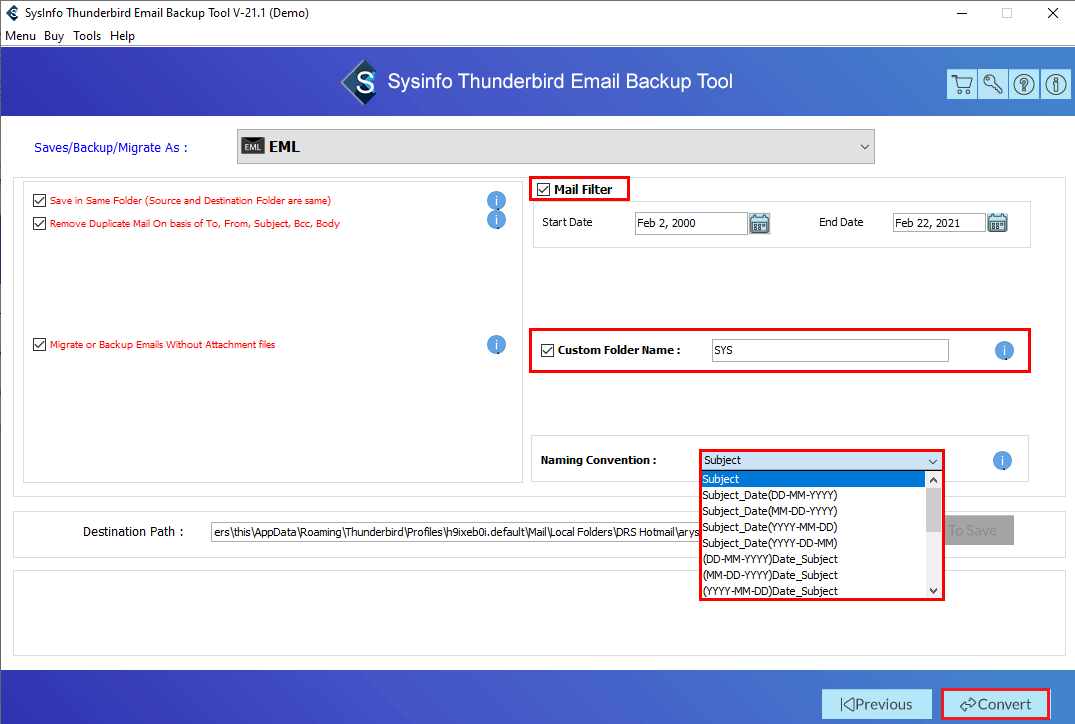Show info for Remove Duplicate Mail
Viewport: 1075px width, 724px height.
(496, 219)
